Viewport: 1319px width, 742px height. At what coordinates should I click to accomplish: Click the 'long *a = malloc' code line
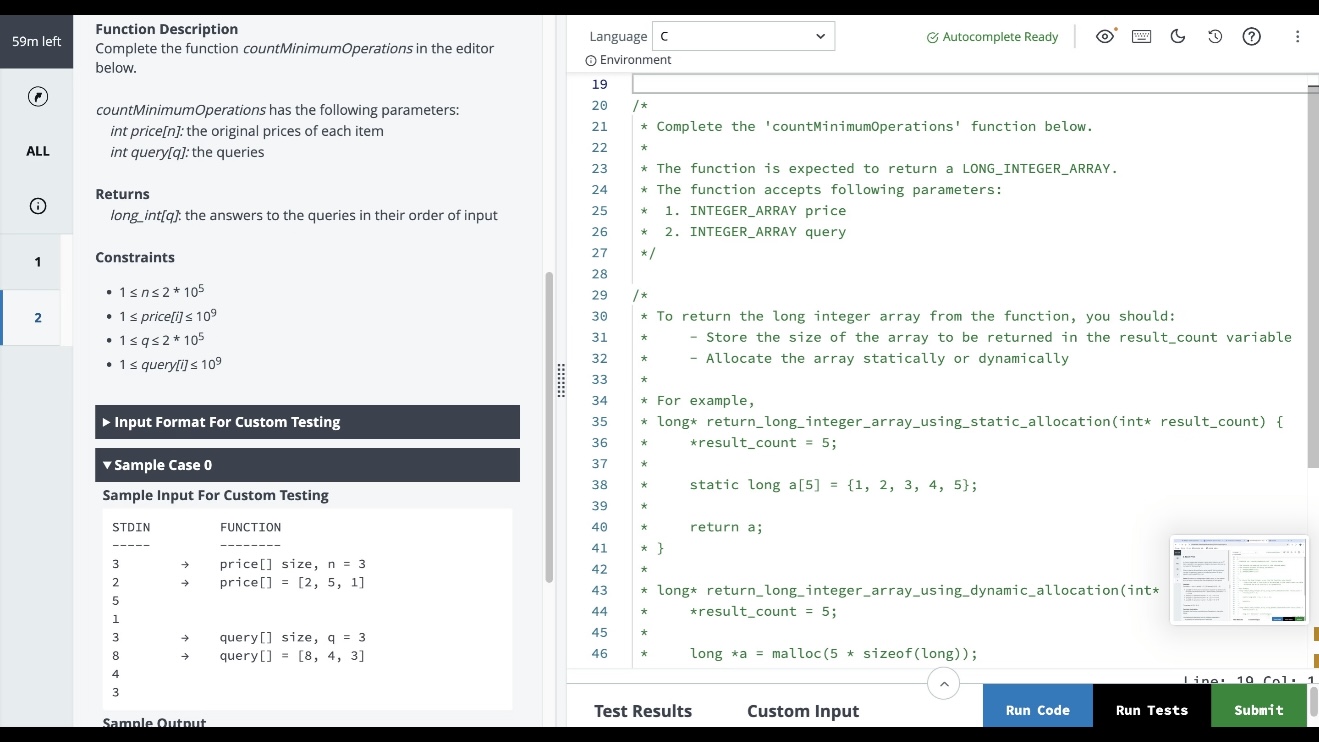[x=833, y=653]
